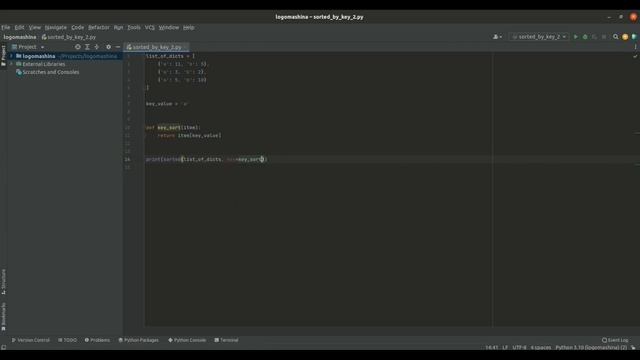Open the user account icon menu

(x=497, y=37)
